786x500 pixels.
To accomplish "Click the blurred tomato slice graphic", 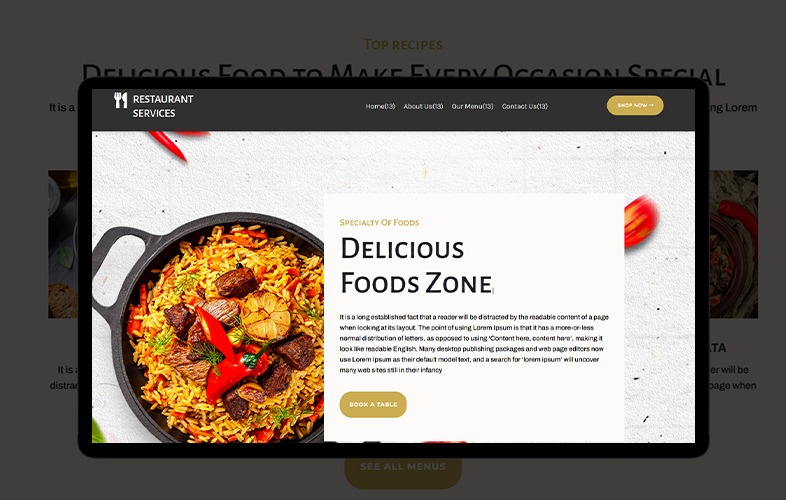I will (x=640, y=221).
